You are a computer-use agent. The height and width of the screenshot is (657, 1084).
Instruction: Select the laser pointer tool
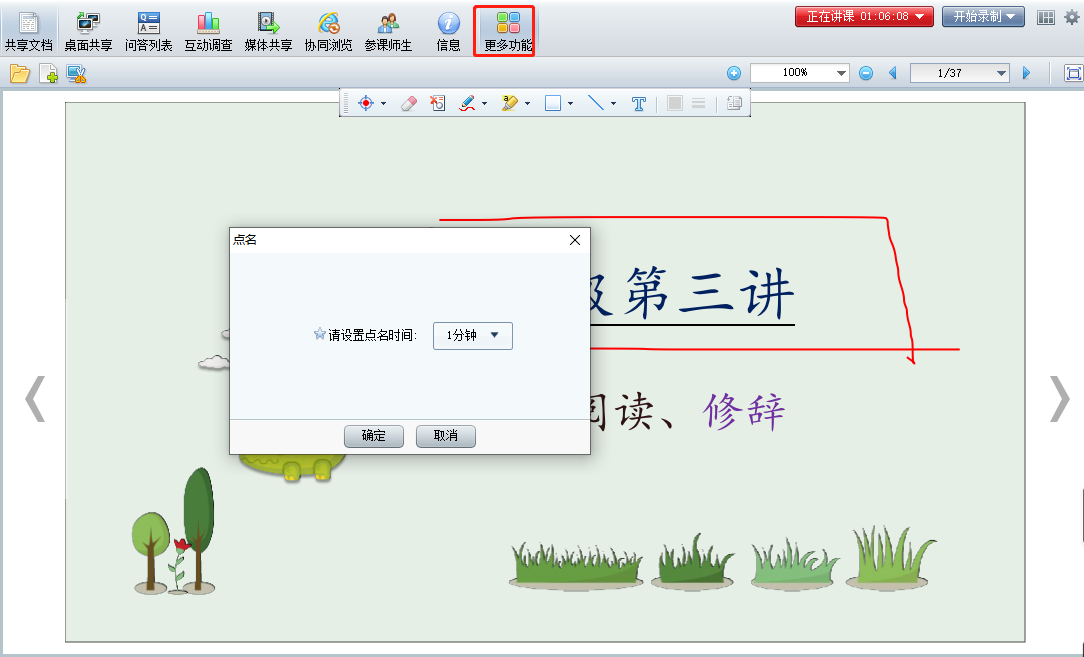[x=366, y=103]
